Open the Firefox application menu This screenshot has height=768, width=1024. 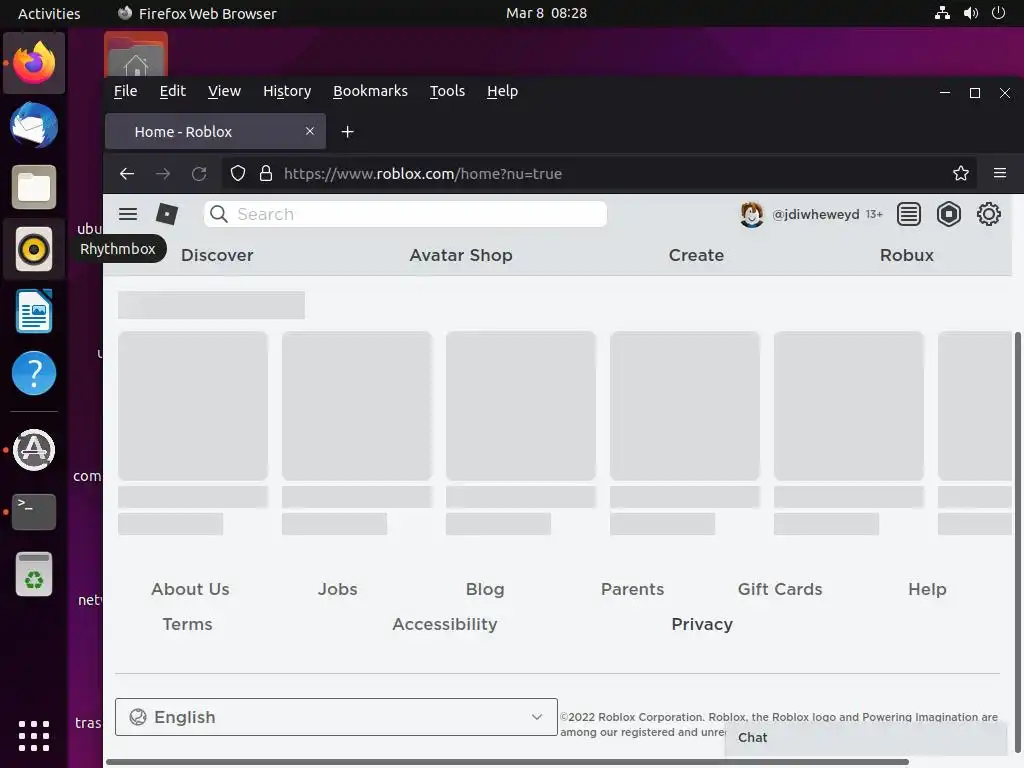[1000, 173]
